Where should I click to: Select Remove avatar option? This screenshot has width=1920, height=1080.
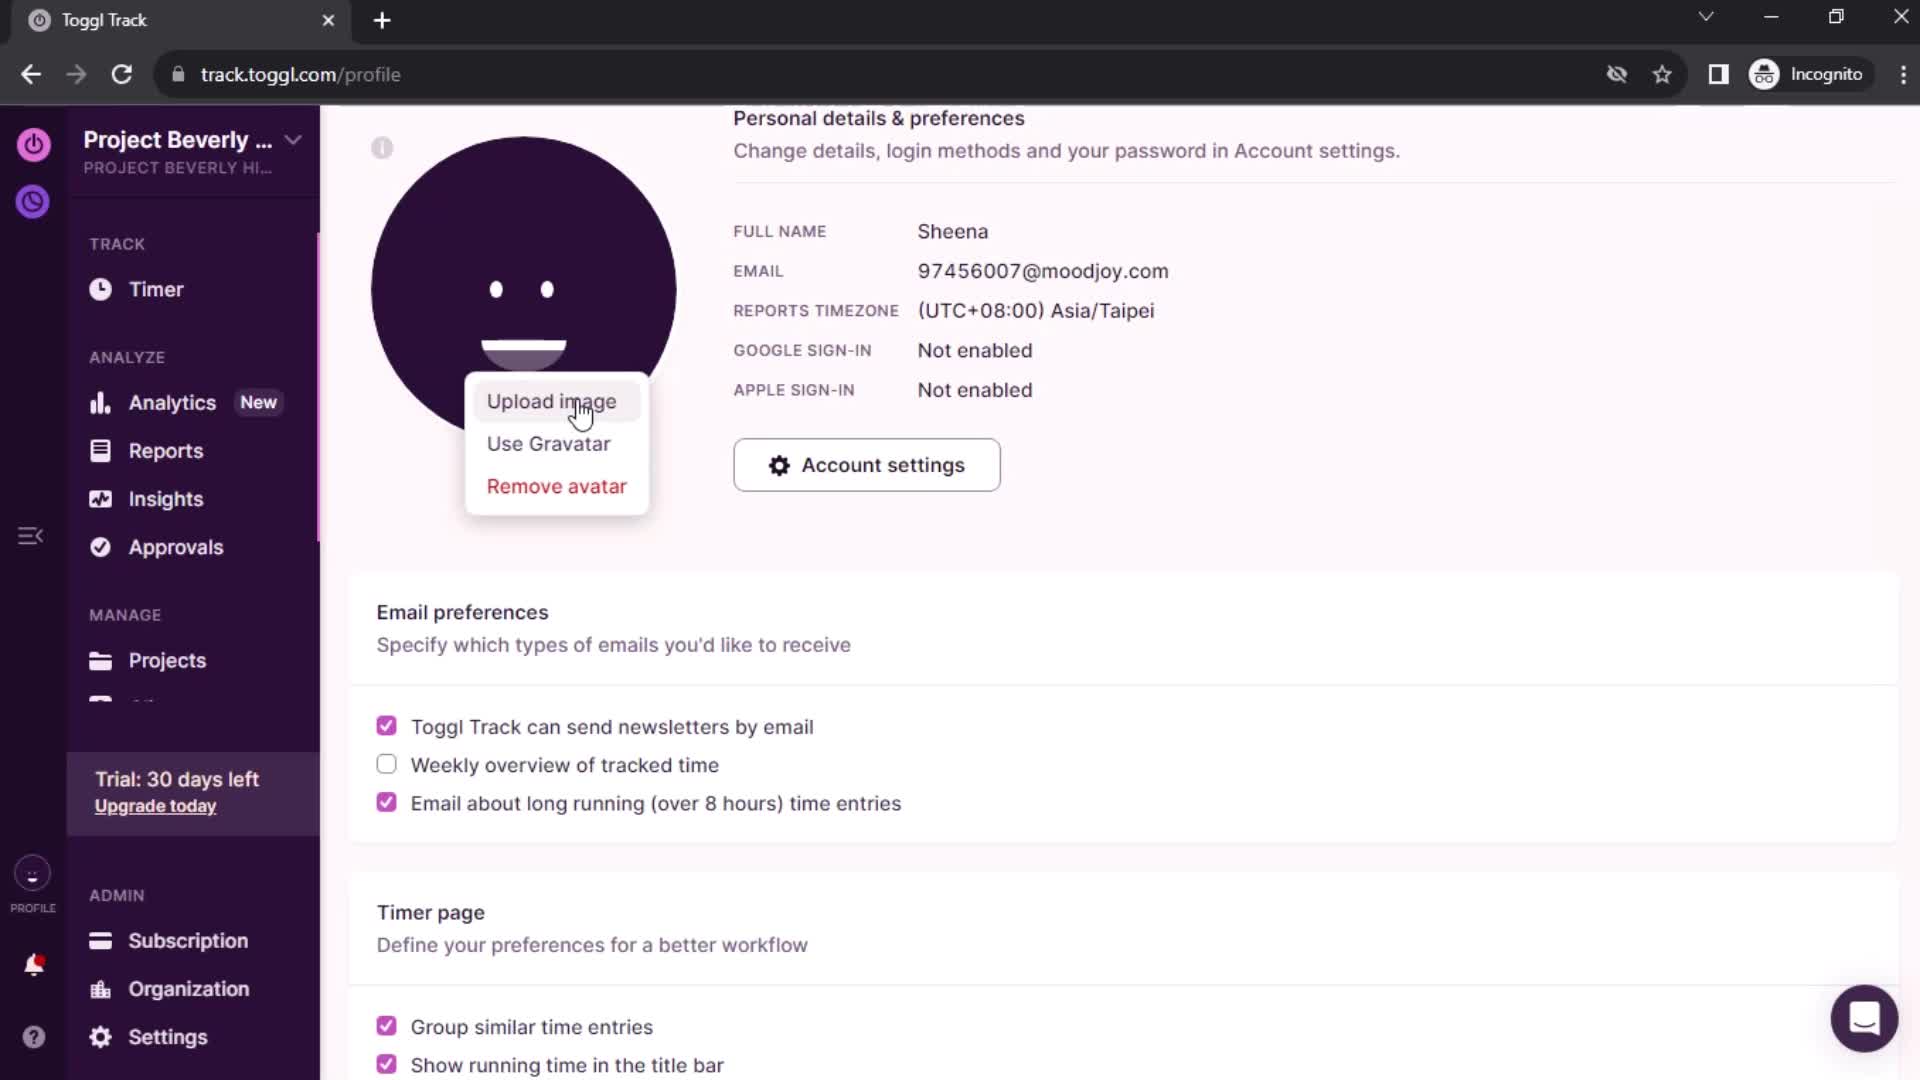[x=556, y=485]
